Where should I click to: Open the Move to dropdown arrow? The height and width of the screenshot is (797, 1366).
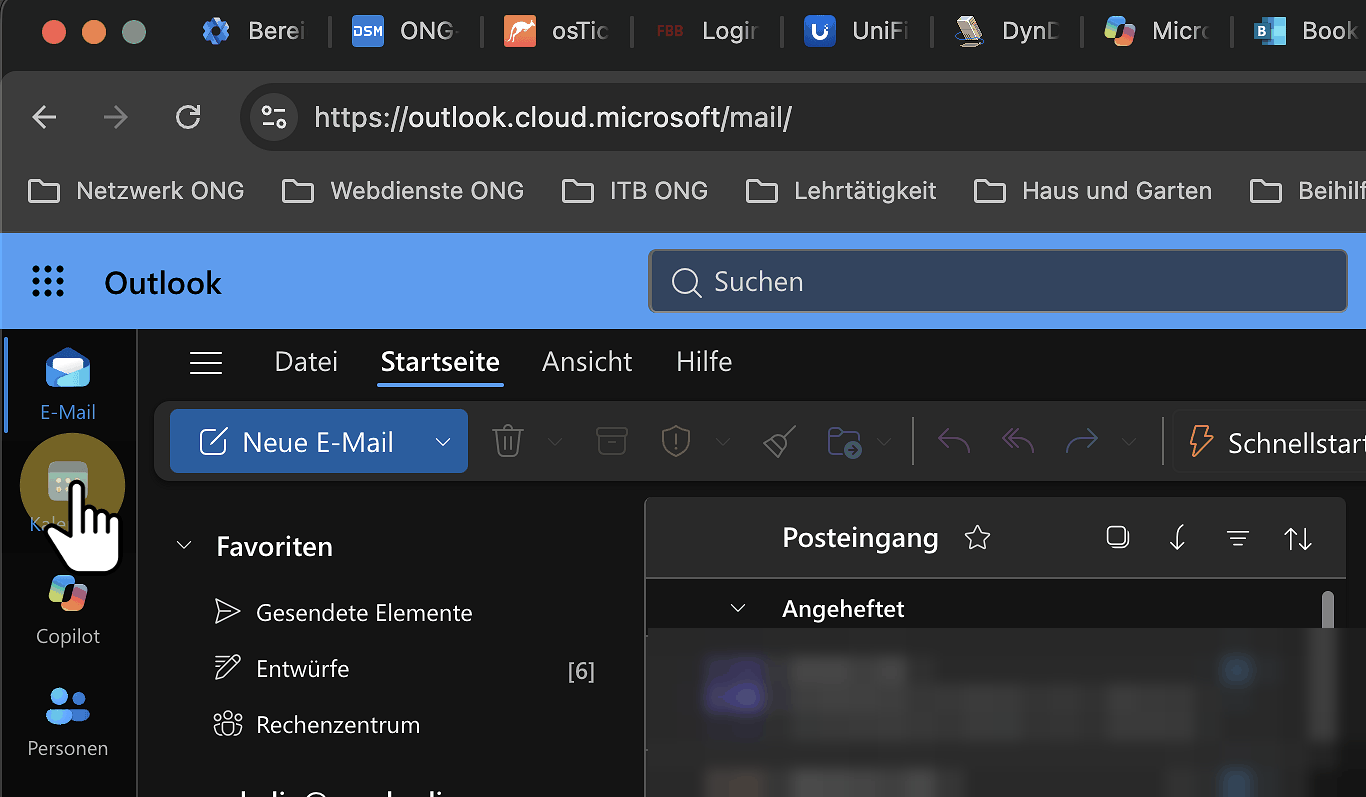coord(884,442)
